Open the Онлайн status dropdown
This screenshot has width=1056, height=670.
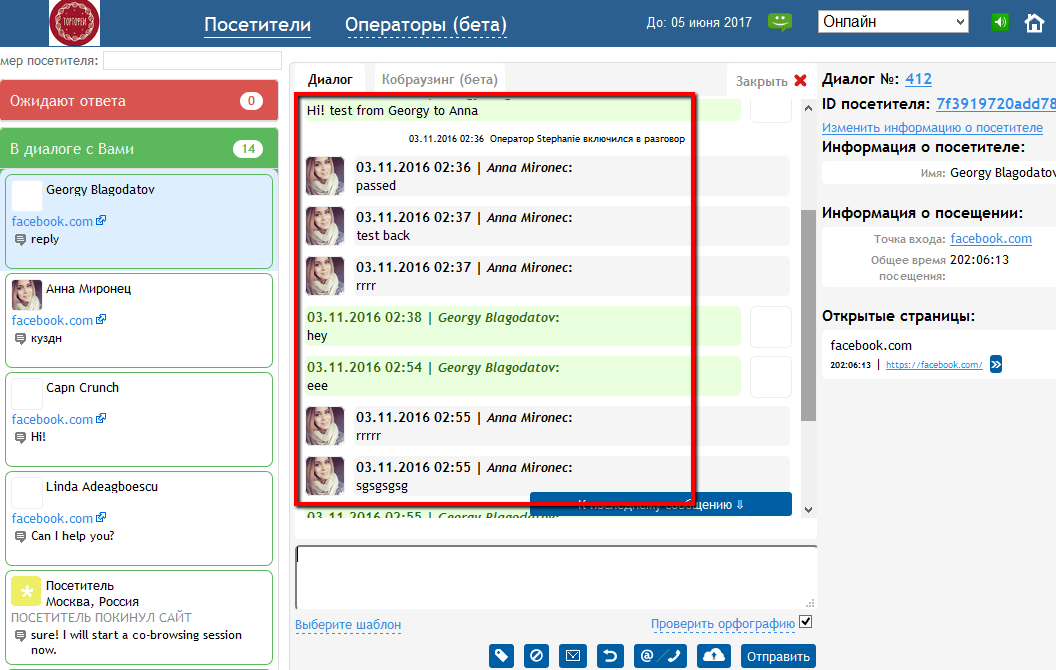pos(892,21)
